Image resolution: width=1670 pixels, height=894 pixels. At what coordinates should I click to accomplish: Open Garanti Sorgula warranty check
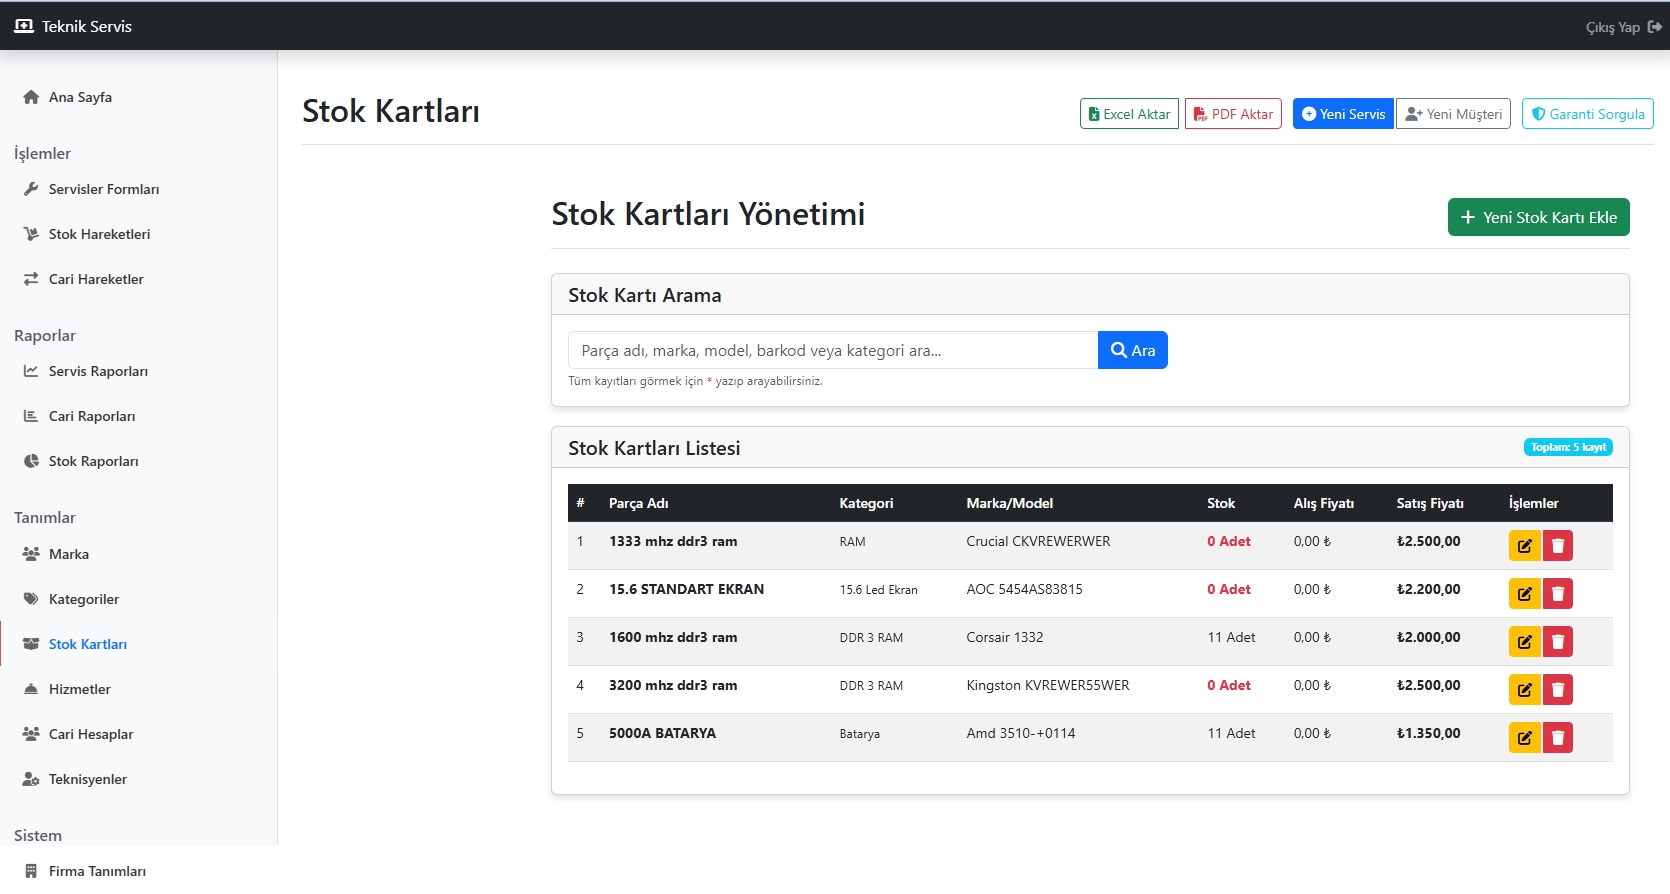click(x=1587, y=114)
